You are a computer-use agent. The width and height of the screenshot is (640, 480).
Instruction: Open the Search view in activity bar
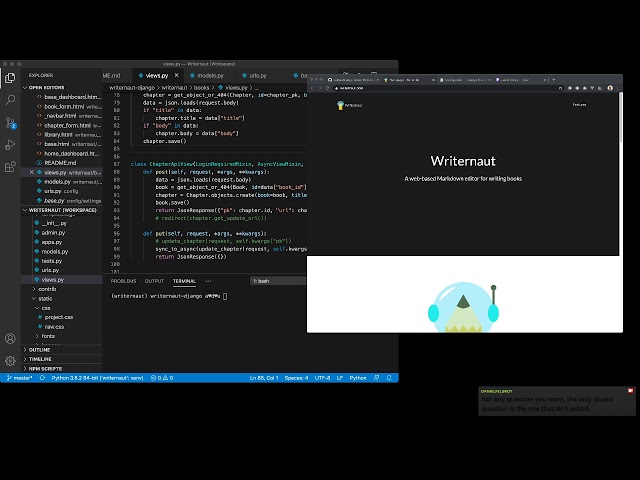coord(10,100)
